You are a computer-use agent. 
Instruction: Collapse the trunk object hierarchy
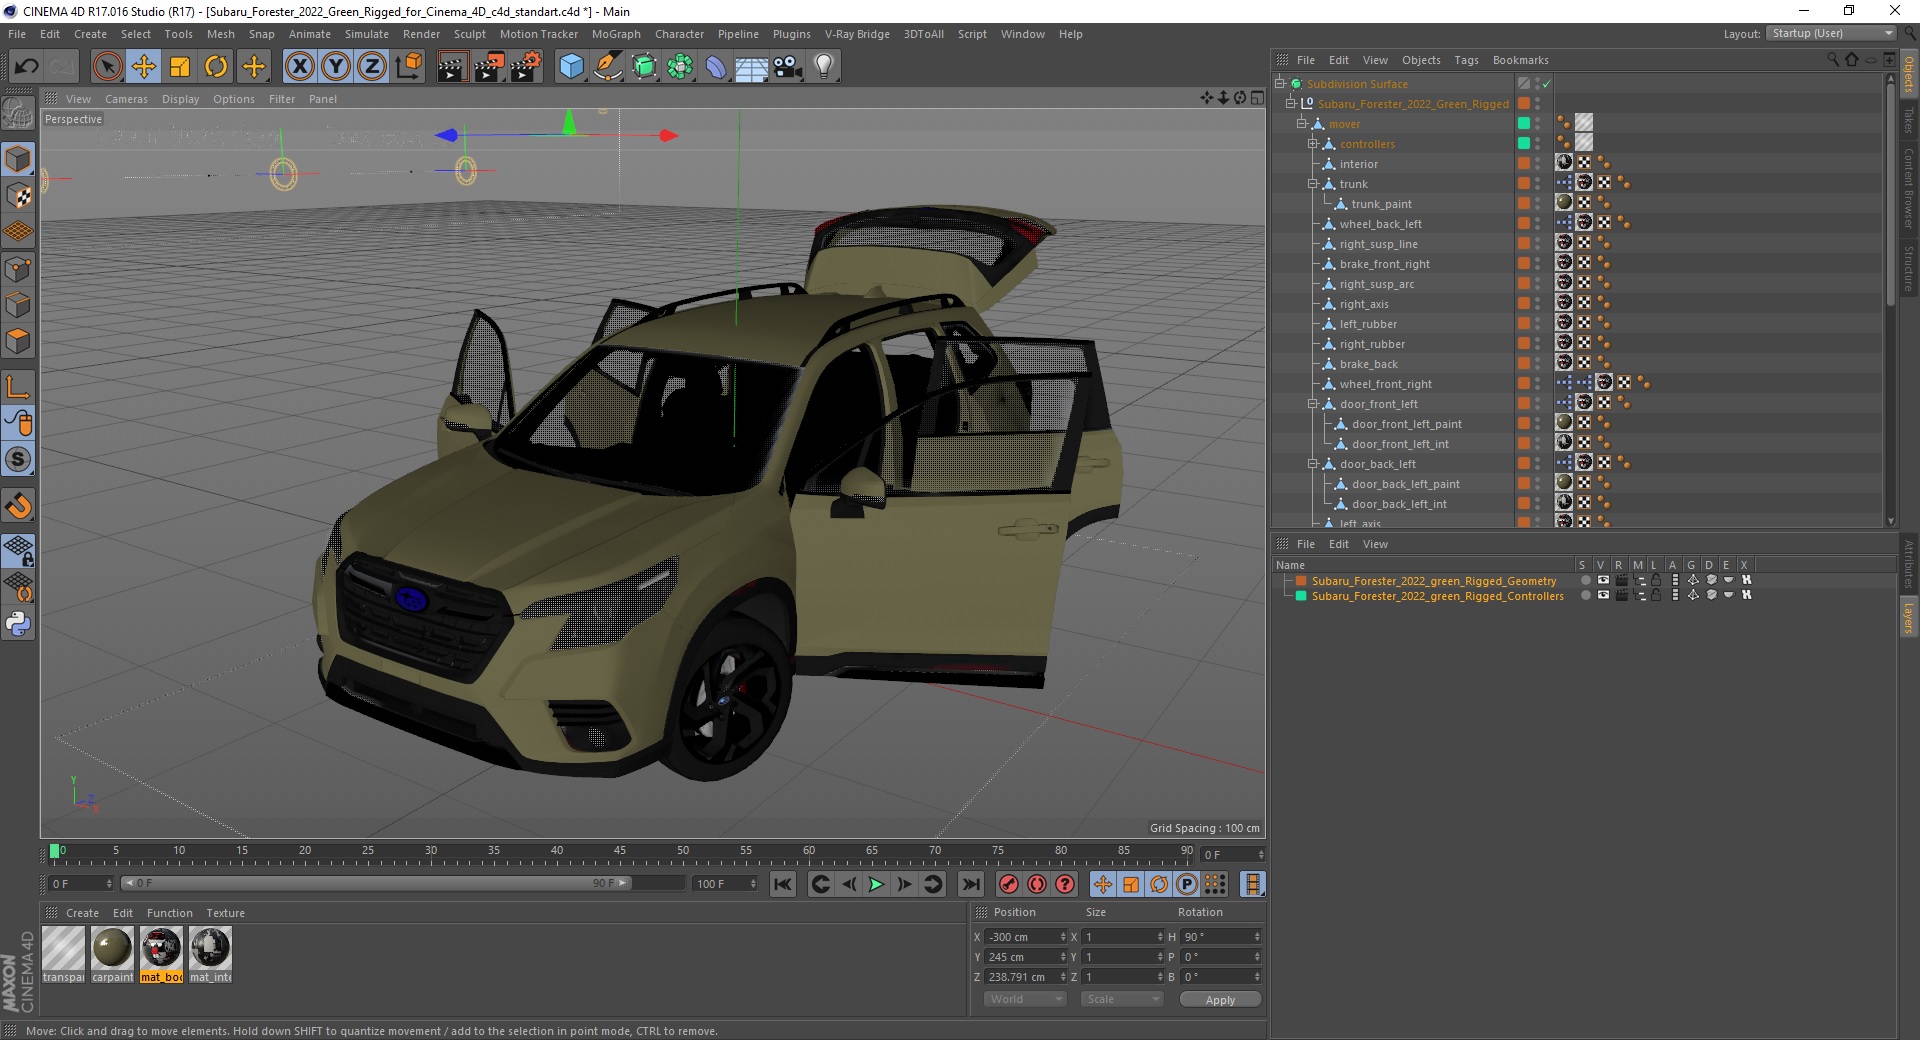[x=1313, y=184]
